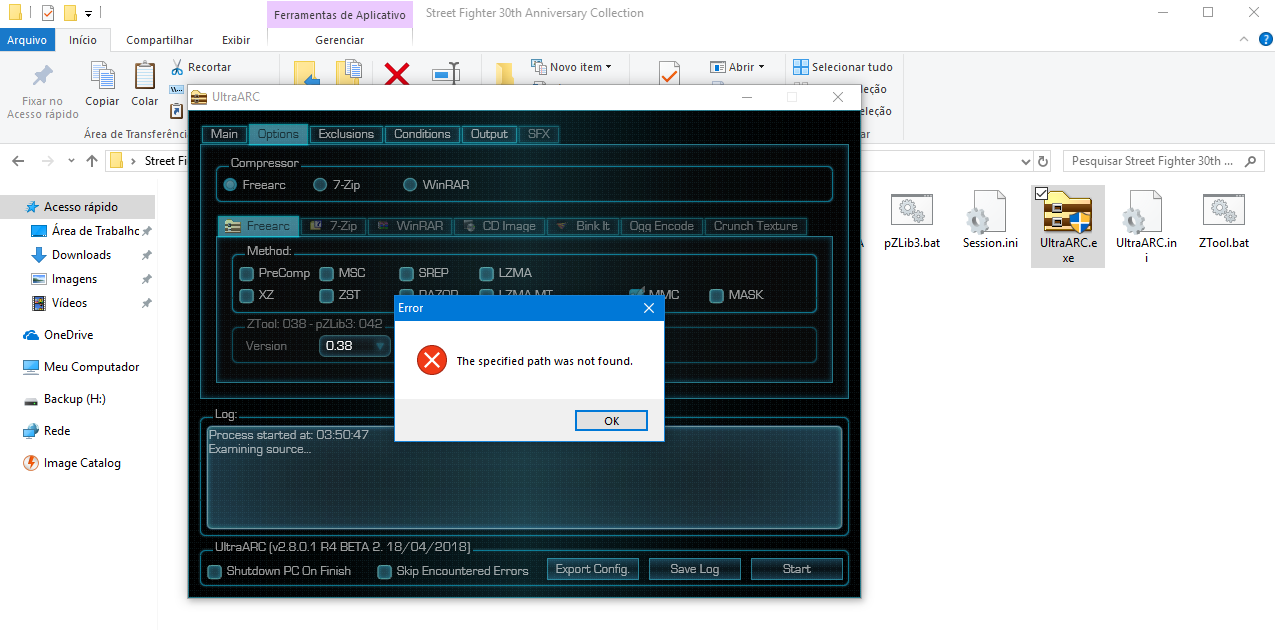Enable the MASK method checkbox
This screenshot has width=1275, height=630.
coord(716,295)
